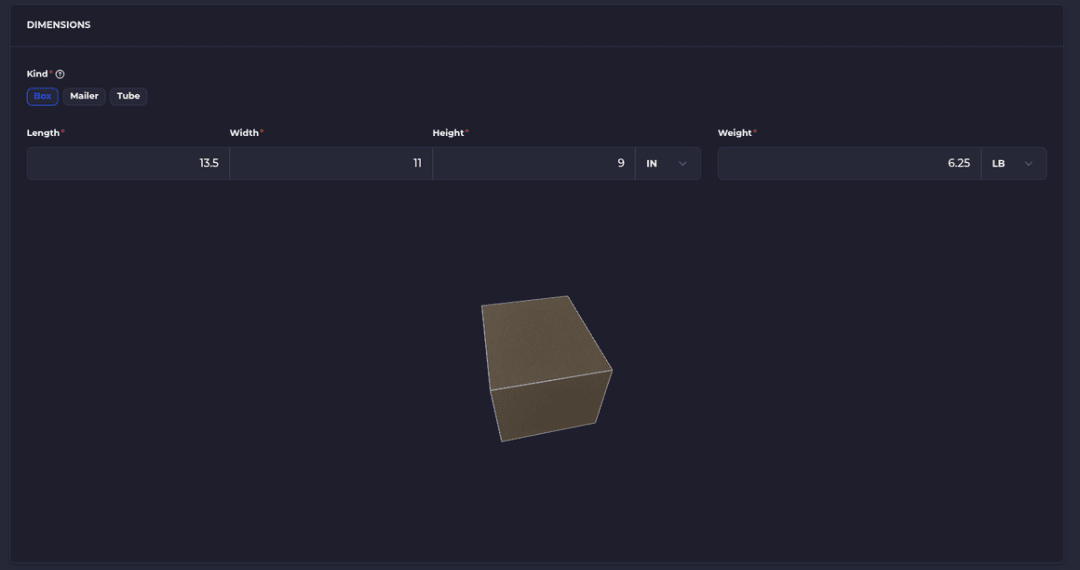Click the Weight label

735,133
